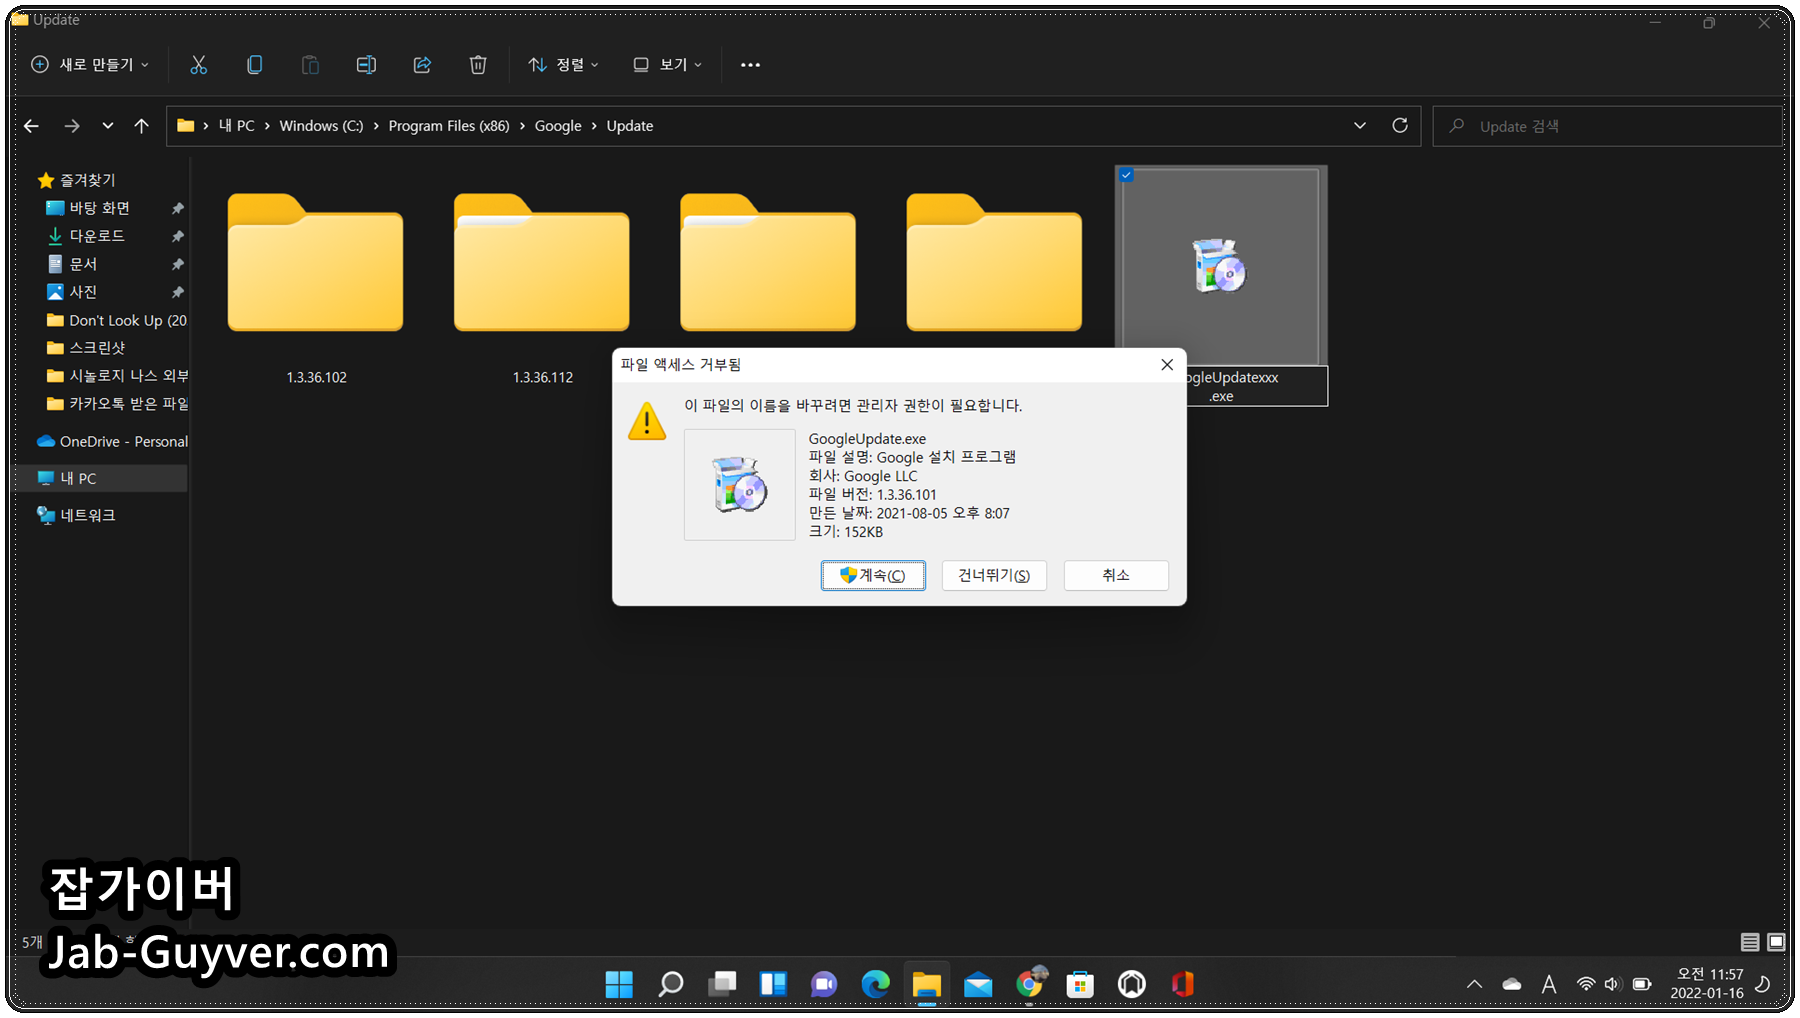Open the See more (...) menu
This screenshot has width=1800, height=1018.
pyautogui.click(x=750, y=65)
